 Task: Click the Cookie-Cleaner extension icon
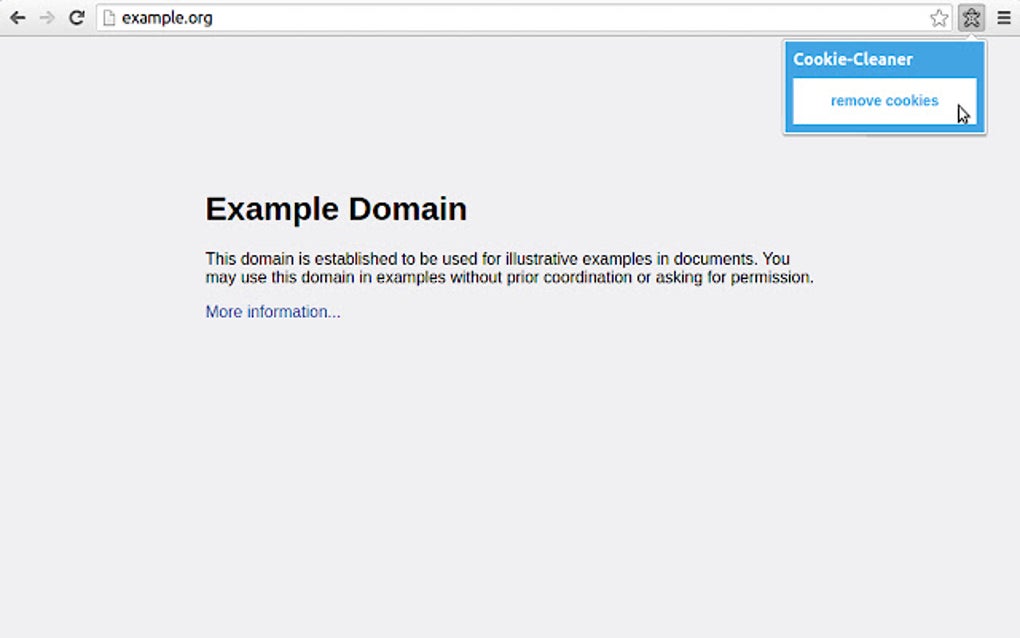(970, 17)
